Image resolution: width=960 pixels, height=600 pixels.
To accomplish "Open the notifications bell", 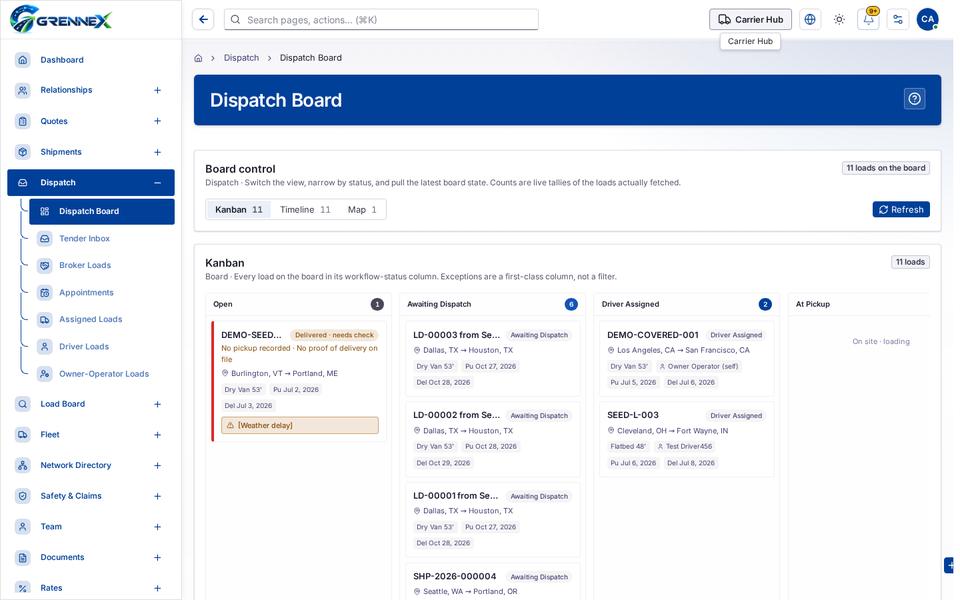I will [x=869, y=20].
